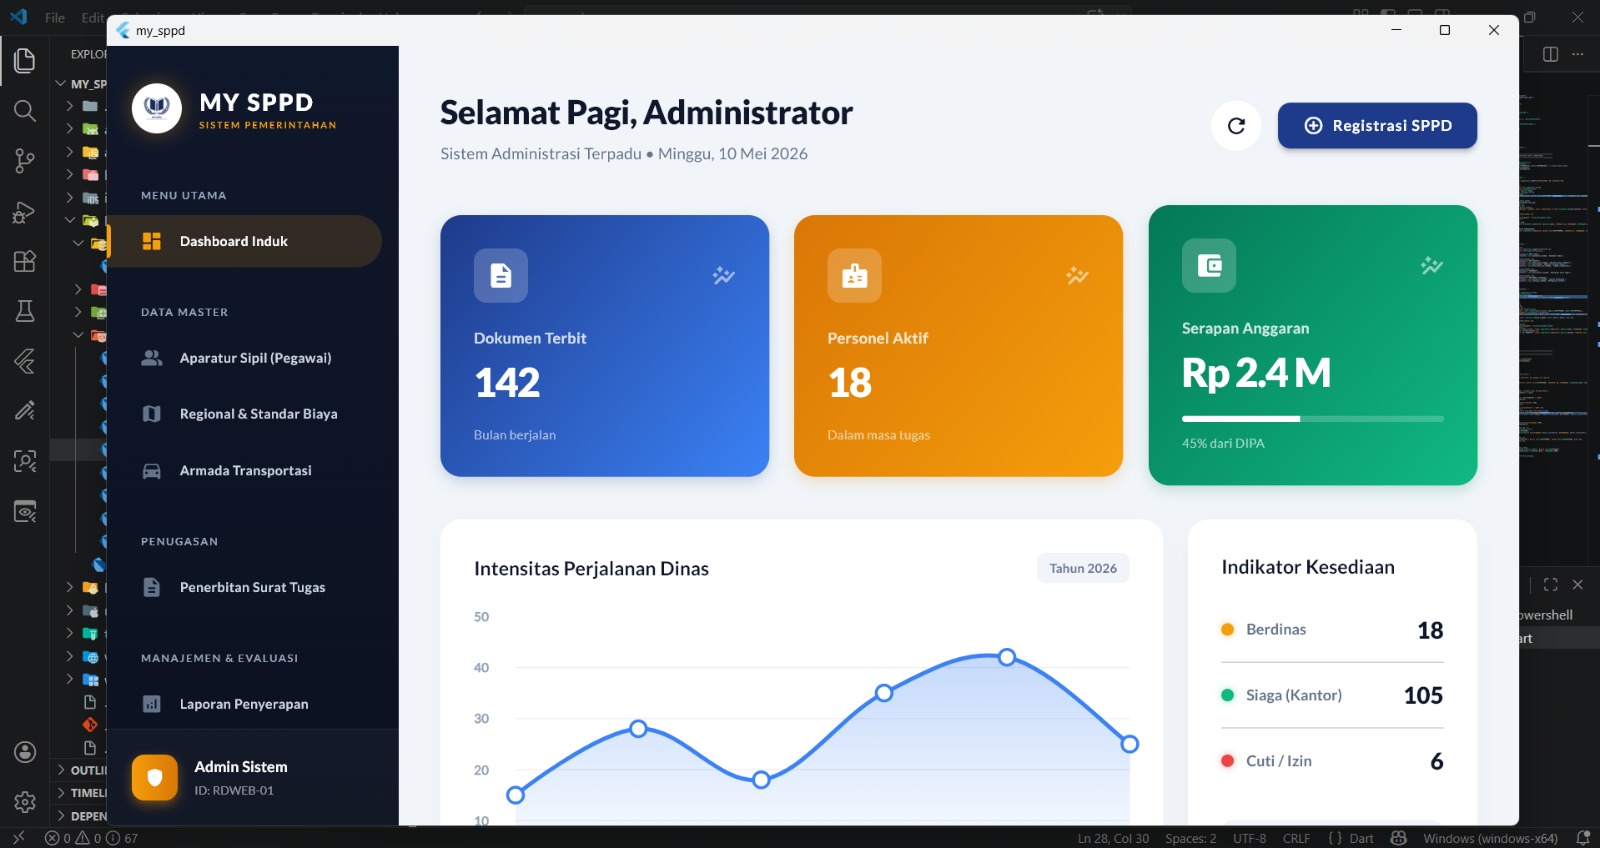Click CRLF line ending in status bar
The width and height of the screenshot is (1600, 848).
tap(1296, 838)
